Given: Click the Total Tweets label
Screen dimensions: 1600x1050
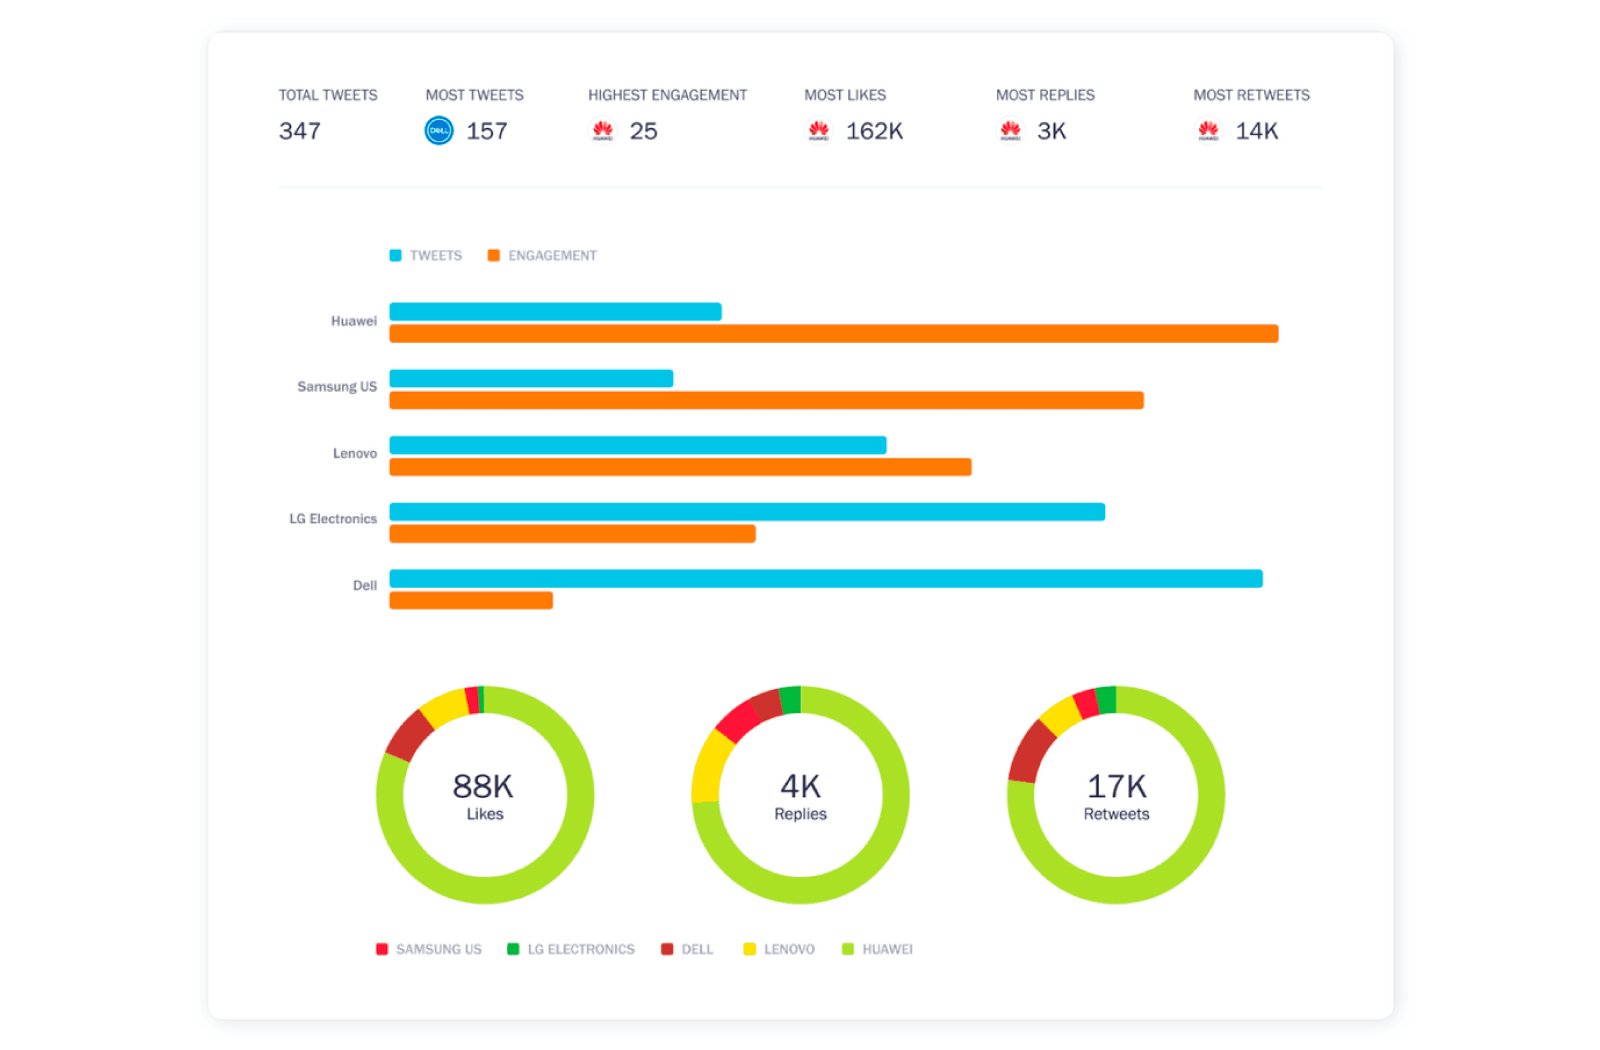Looking at the screenshot, I should point(328,95).
